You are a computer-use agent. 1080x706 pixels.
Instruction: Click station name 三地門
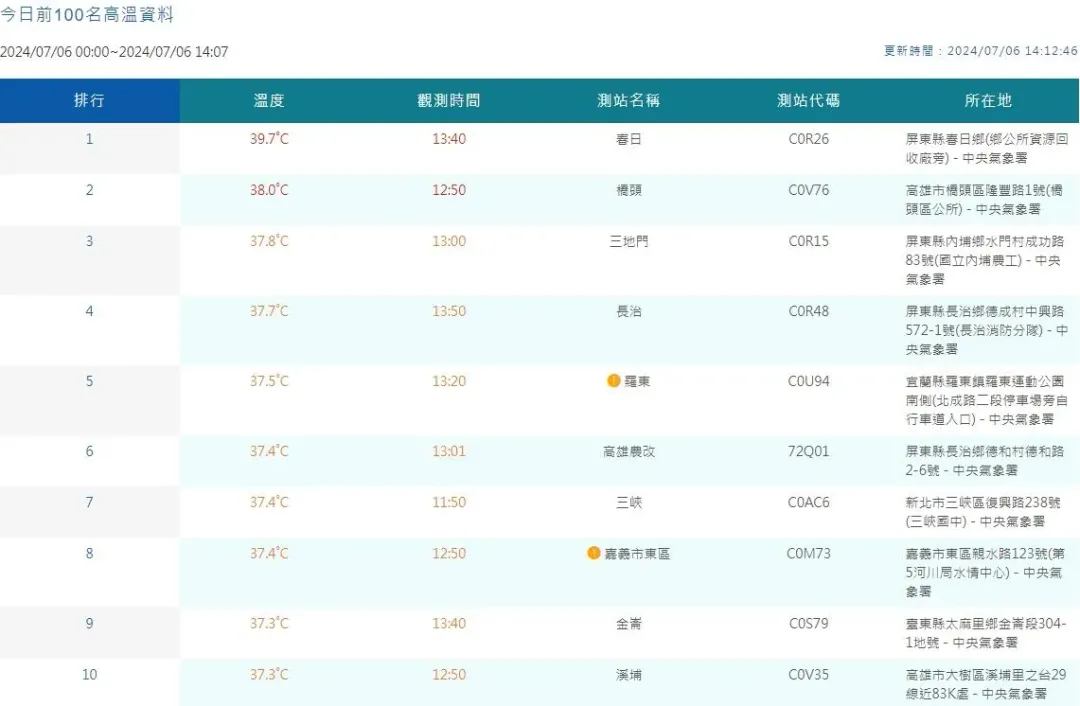click(x=629, y=241)
